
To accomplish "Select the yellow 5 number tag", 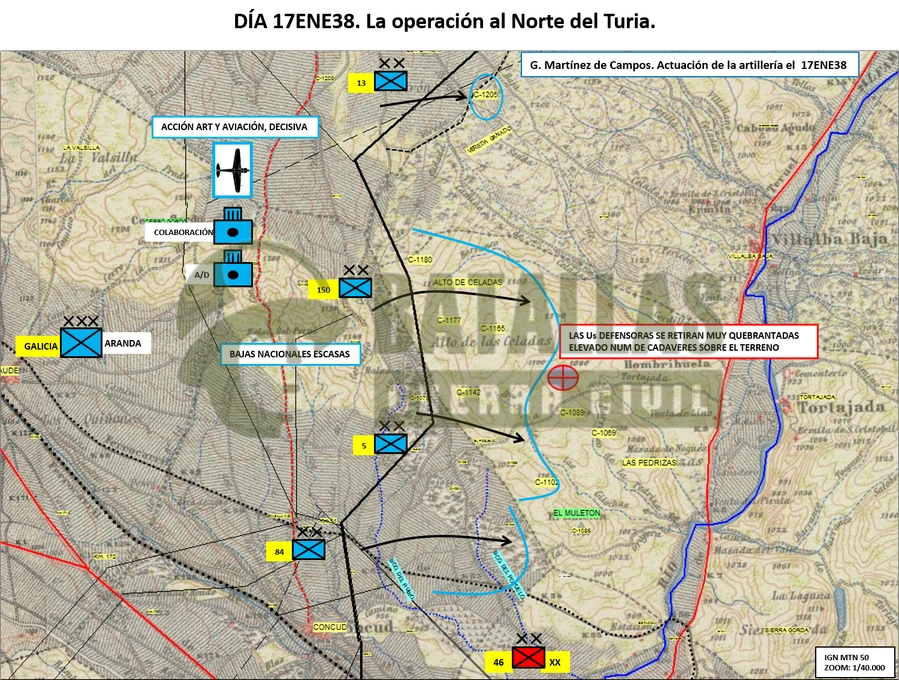I will (364, 445).
